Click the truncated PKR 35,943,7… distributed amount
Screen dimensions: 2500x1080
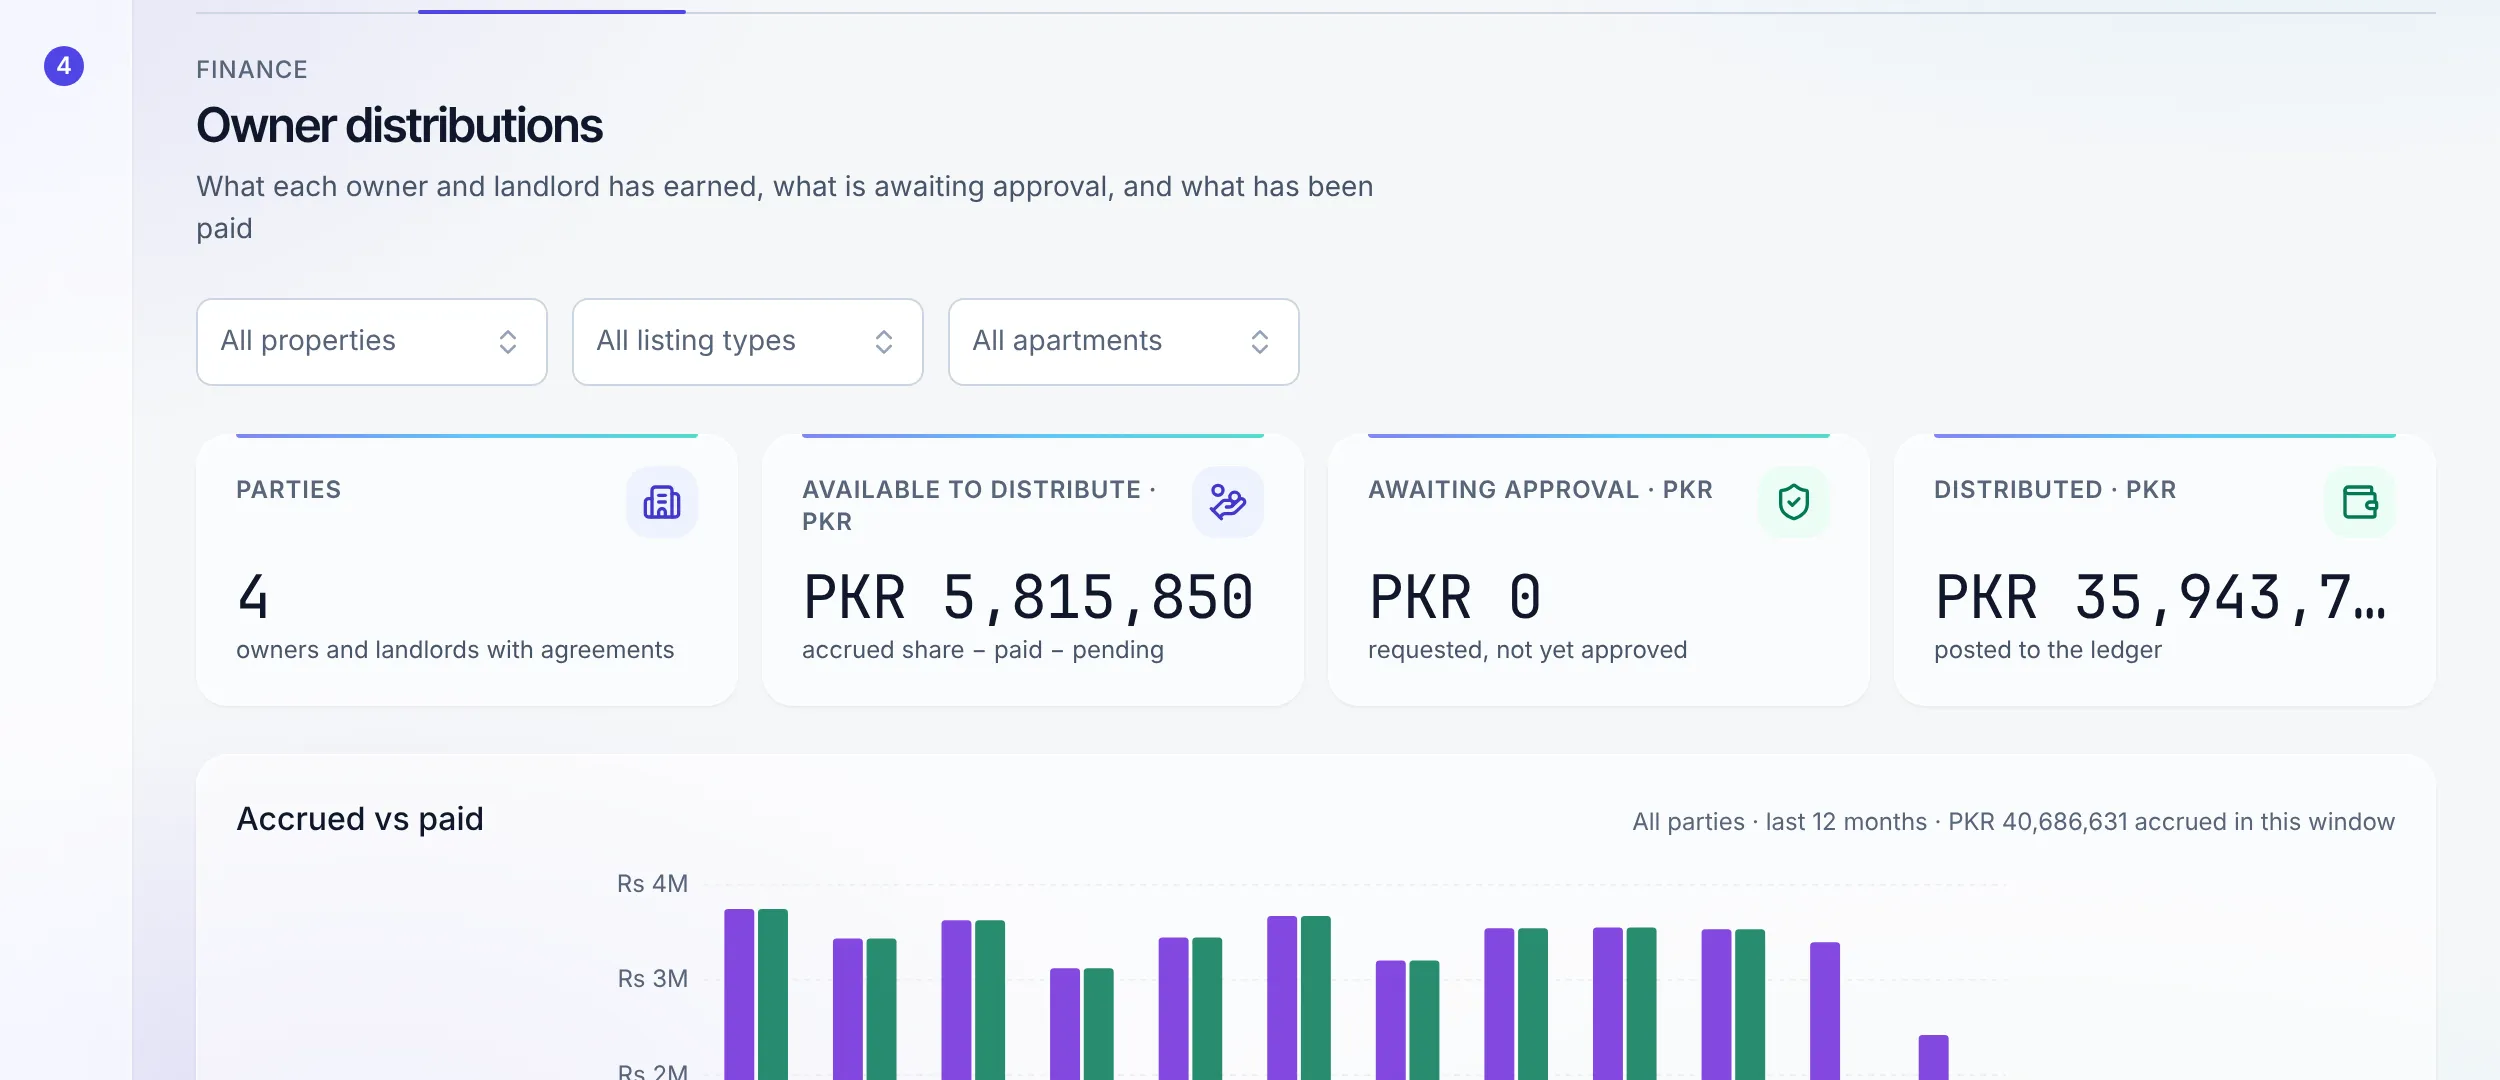pos(2160,598)
